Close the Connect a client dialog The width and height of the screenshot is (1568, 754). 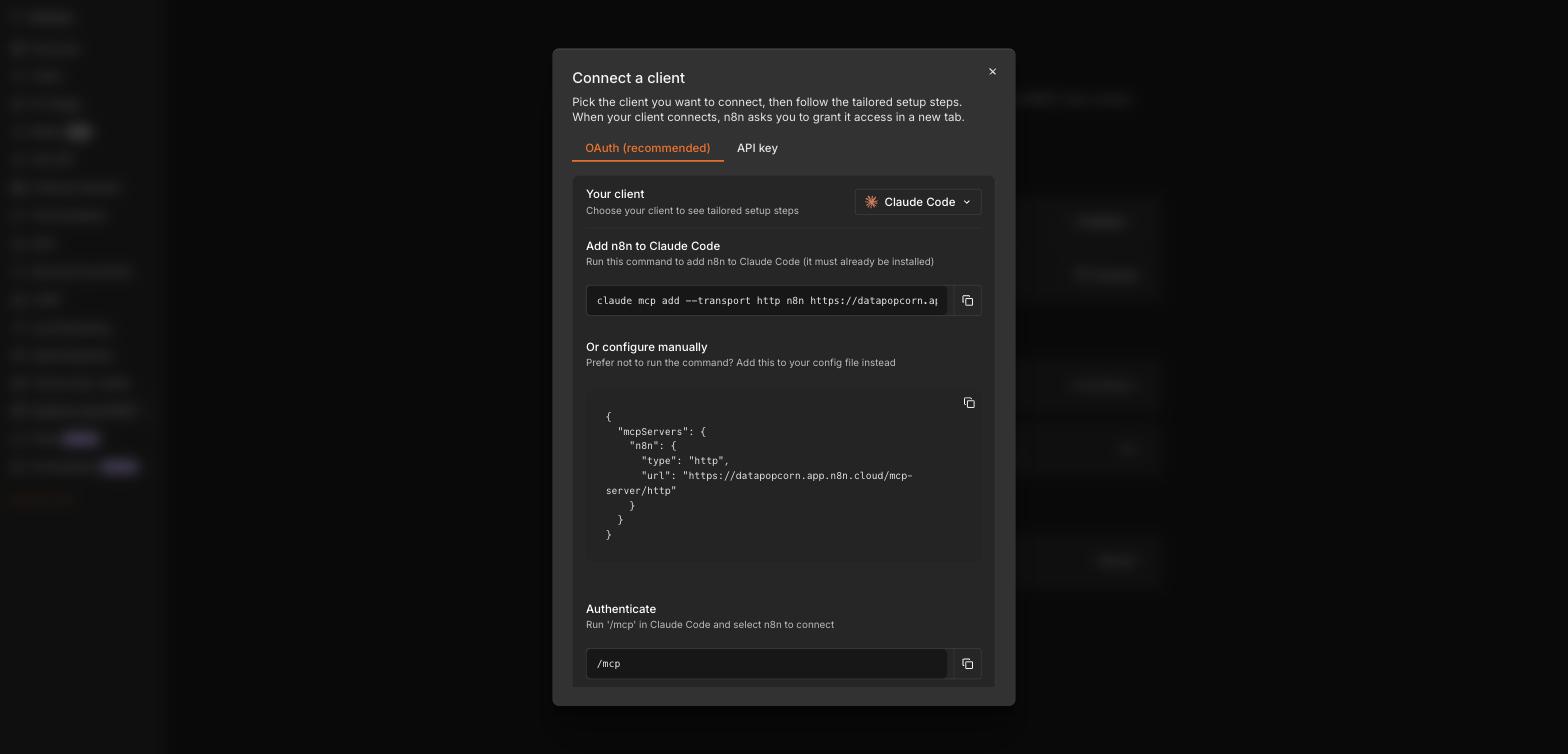pyautogui.click(x=992, y=71)
